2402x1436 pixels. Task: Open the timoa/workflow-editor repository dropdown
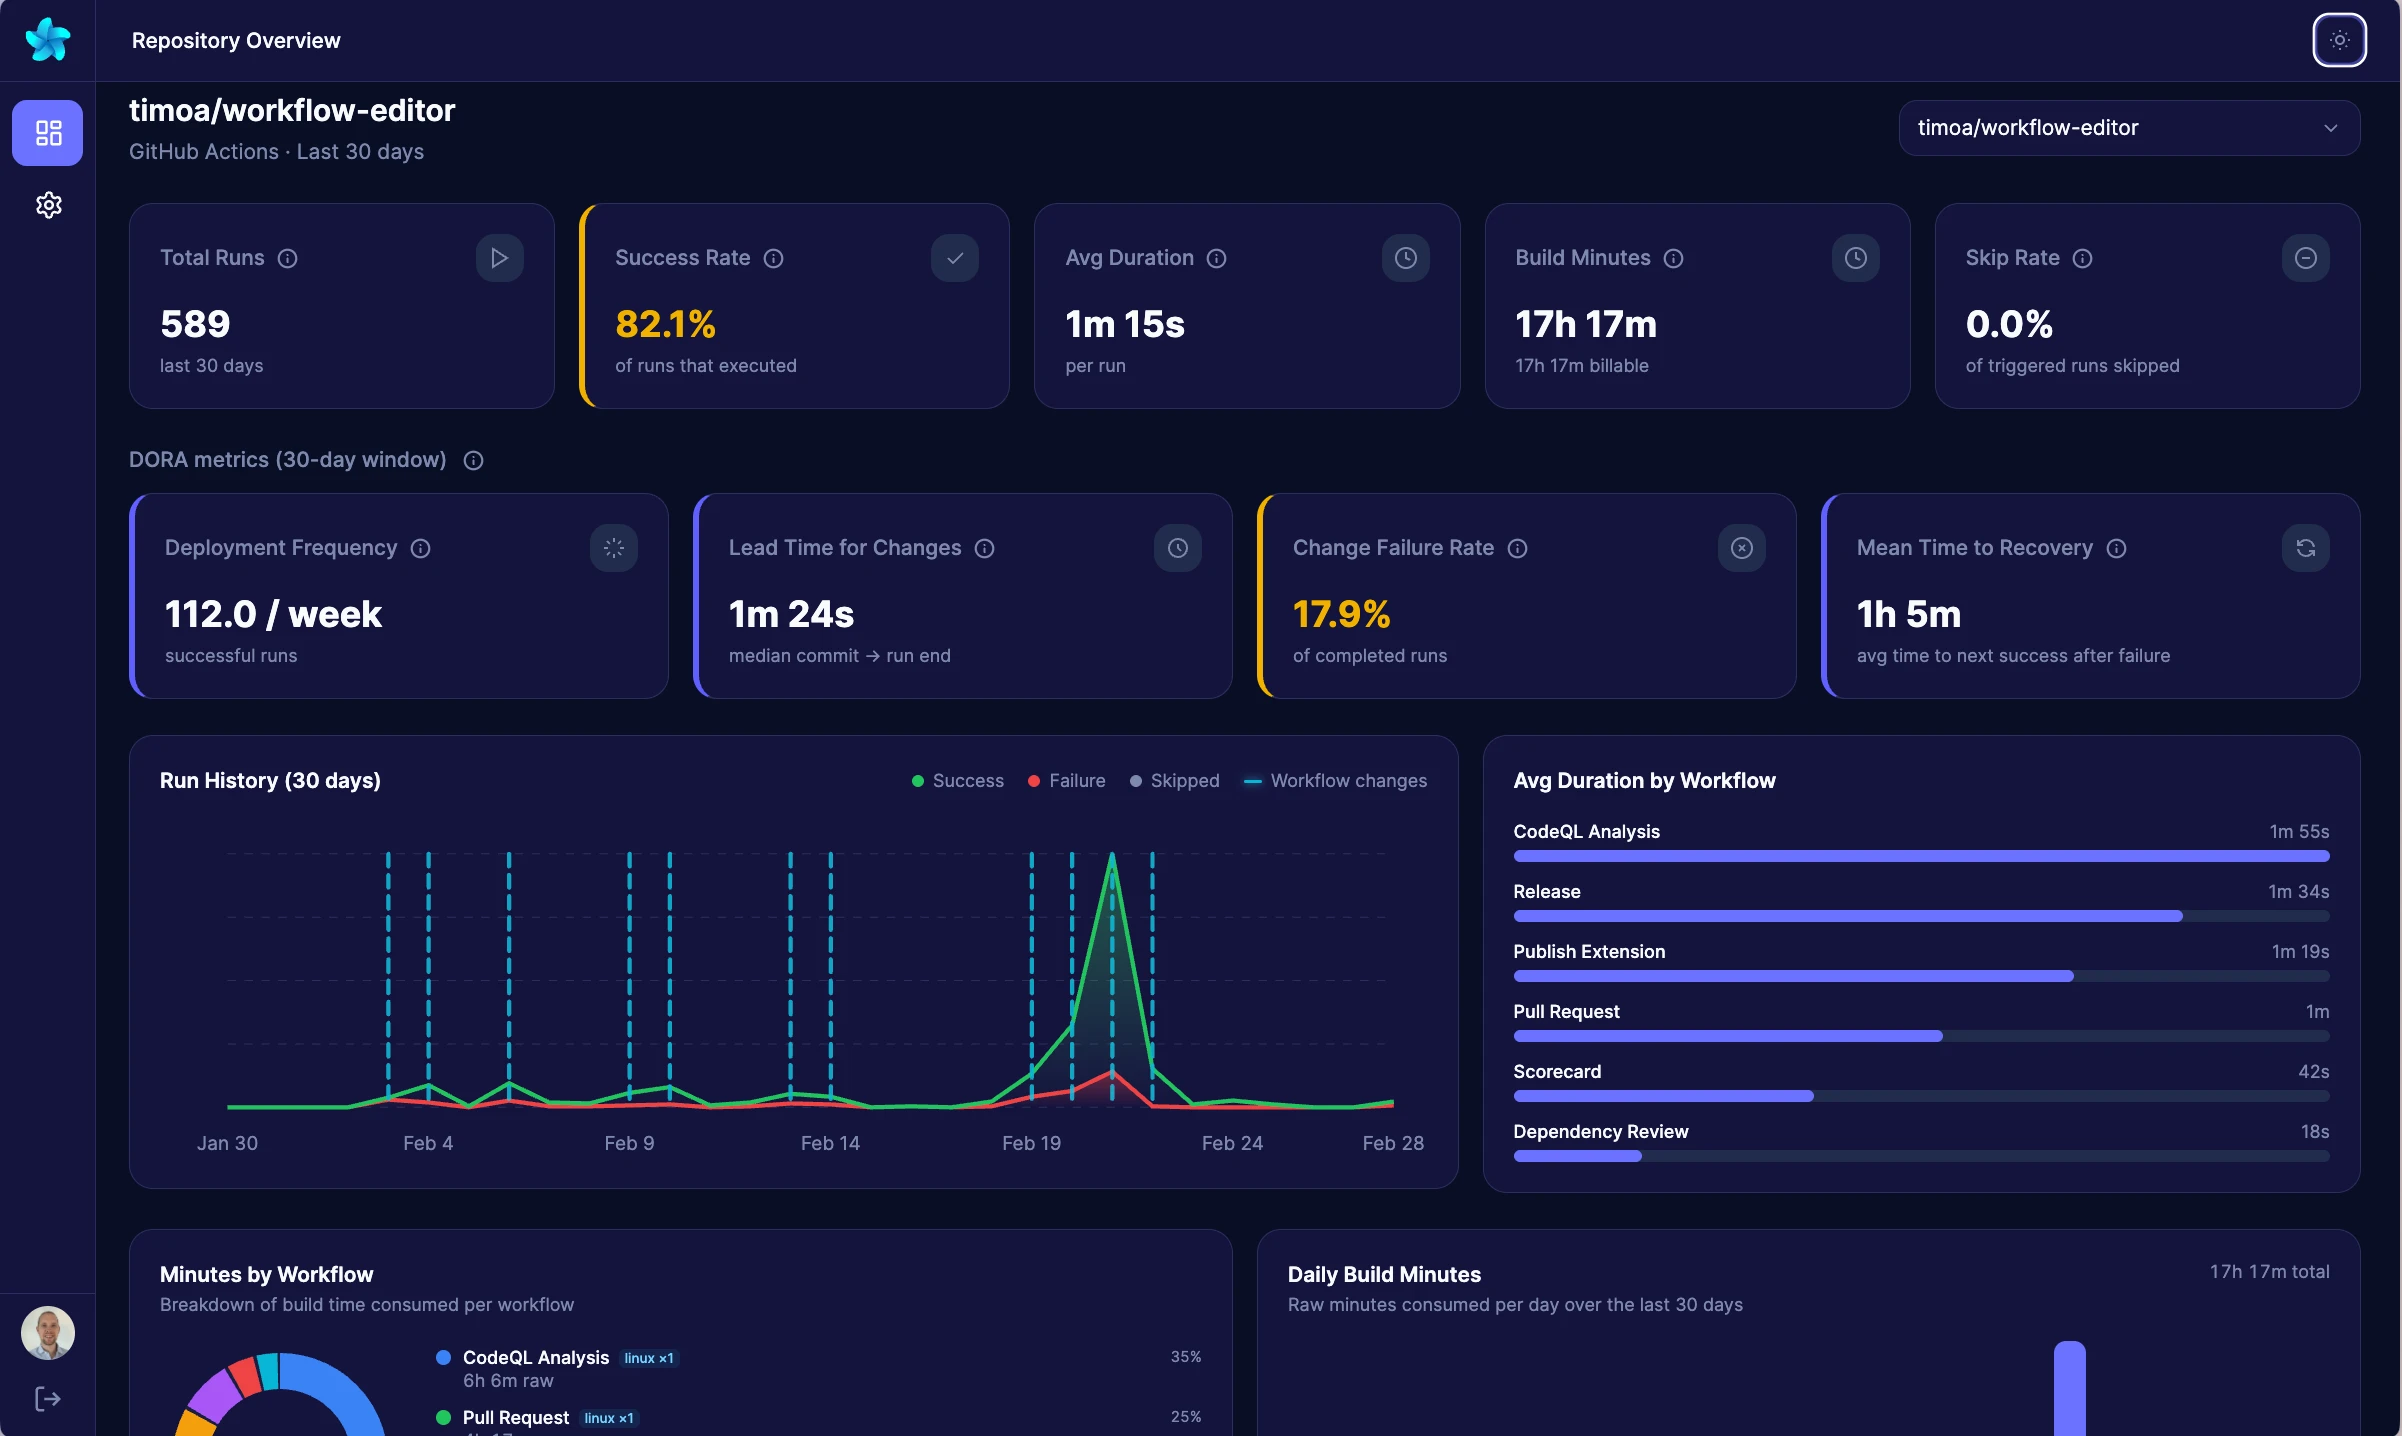click(x=2129, y=127)
